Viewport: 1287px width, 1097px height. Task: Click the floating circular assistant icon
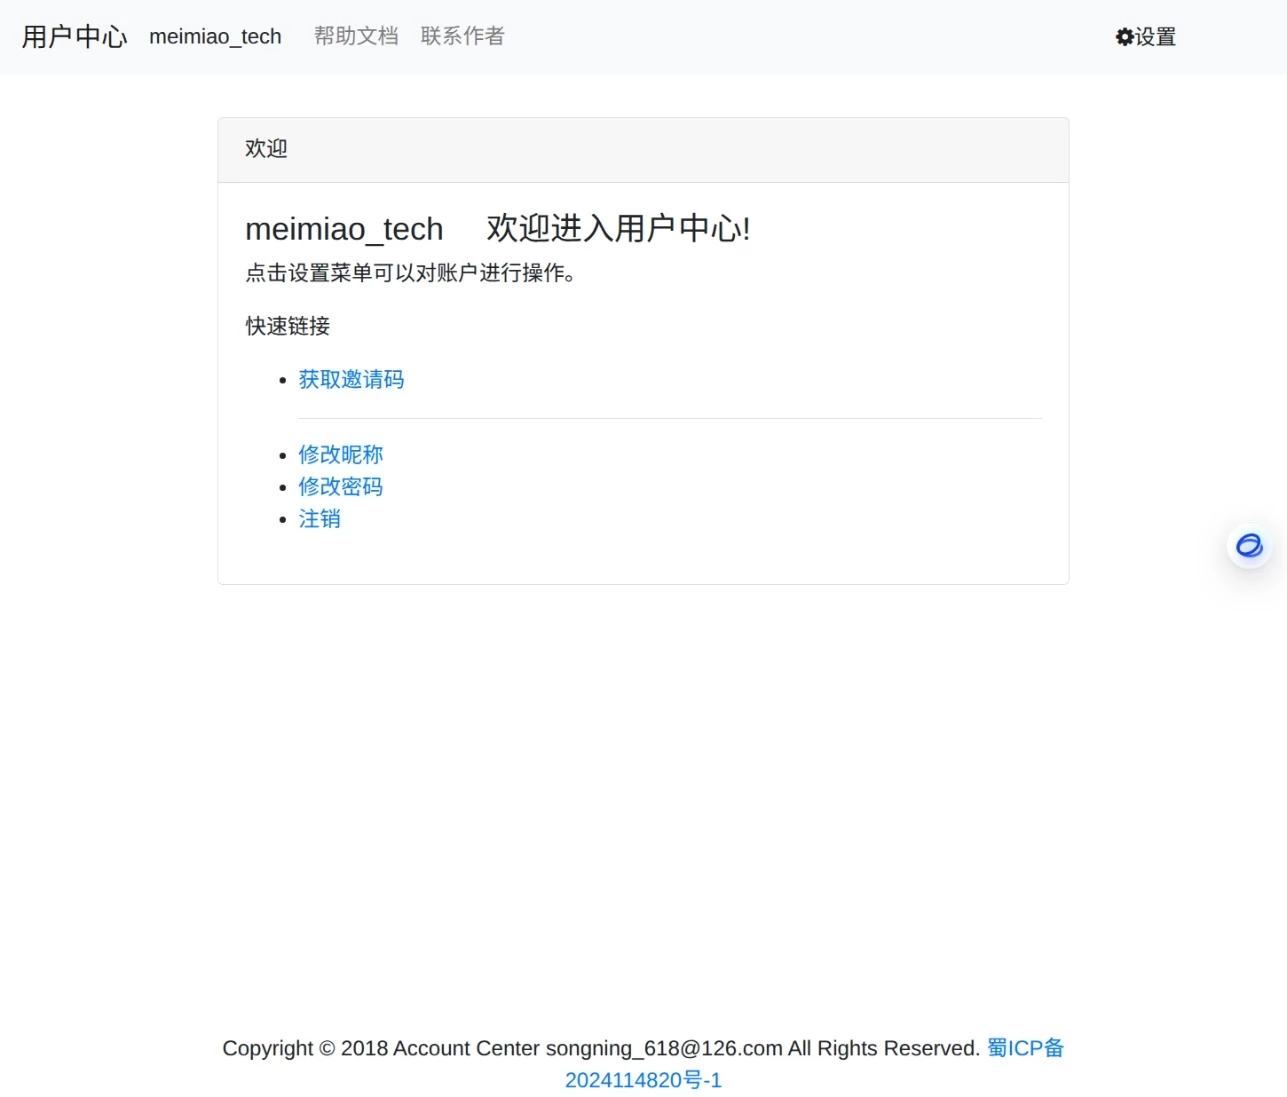1249,547
